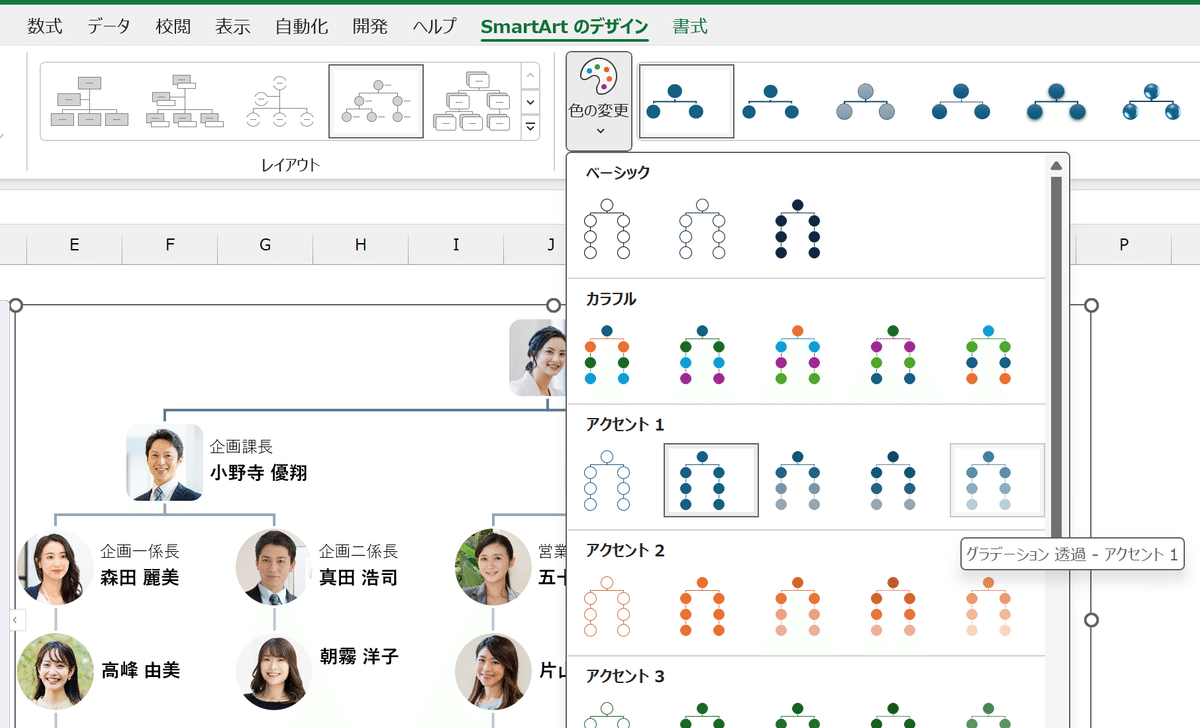The width and height of the screenshot is (1200, 728).
Task: Select the 企画一係長 title text
Action: click(140, 551)
